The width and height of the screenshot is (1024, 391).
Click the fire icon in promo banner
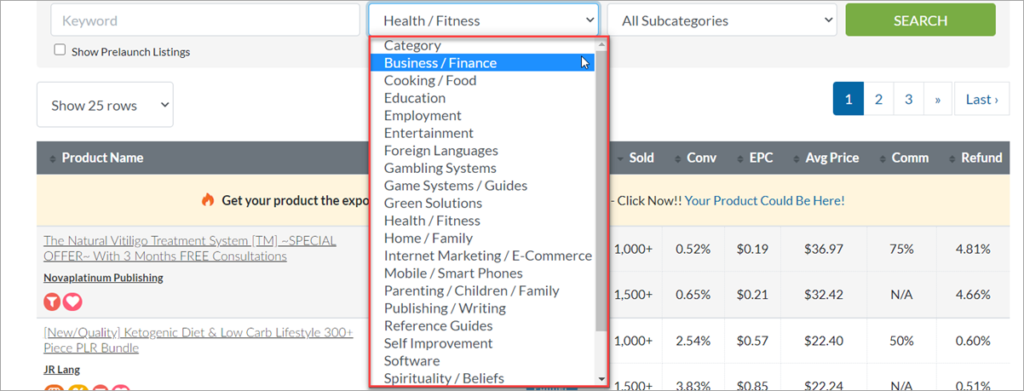click(208, 200)
